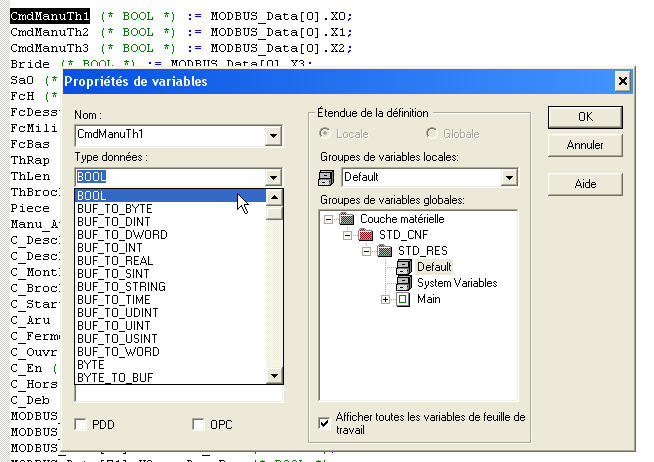Open the Groupes de variables locales dropdown

click(x=508, y=177)
